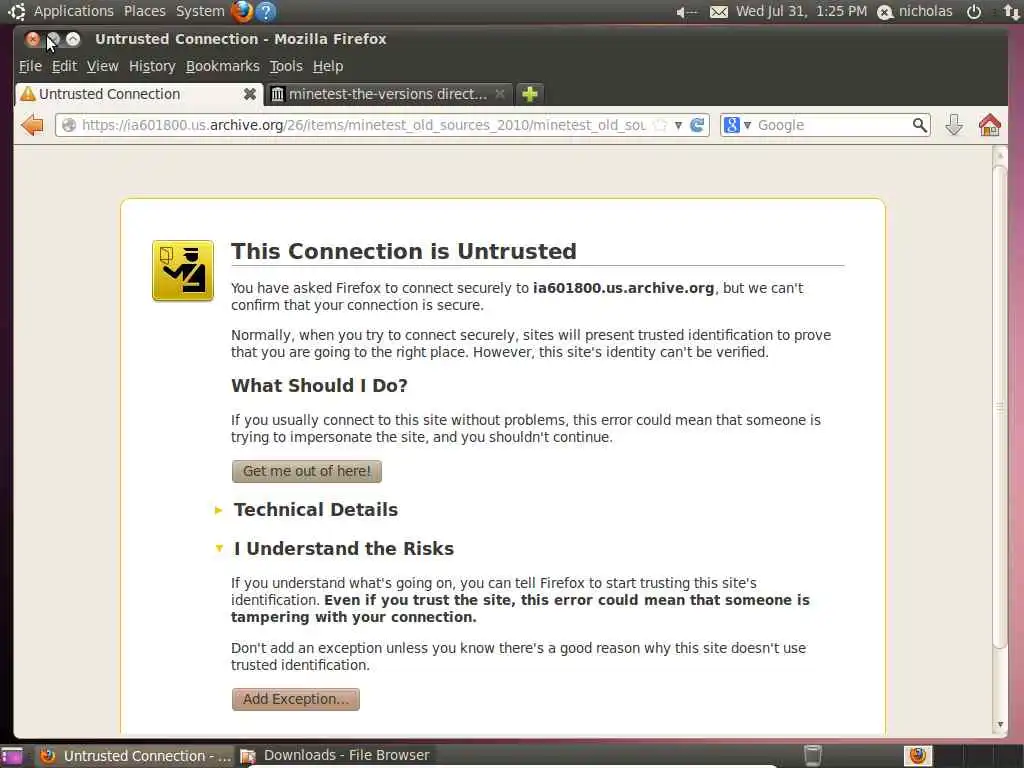Click the show desktop icon in bottom panel
Screen dimensions: 1024x768
click(x=12, y=756)
